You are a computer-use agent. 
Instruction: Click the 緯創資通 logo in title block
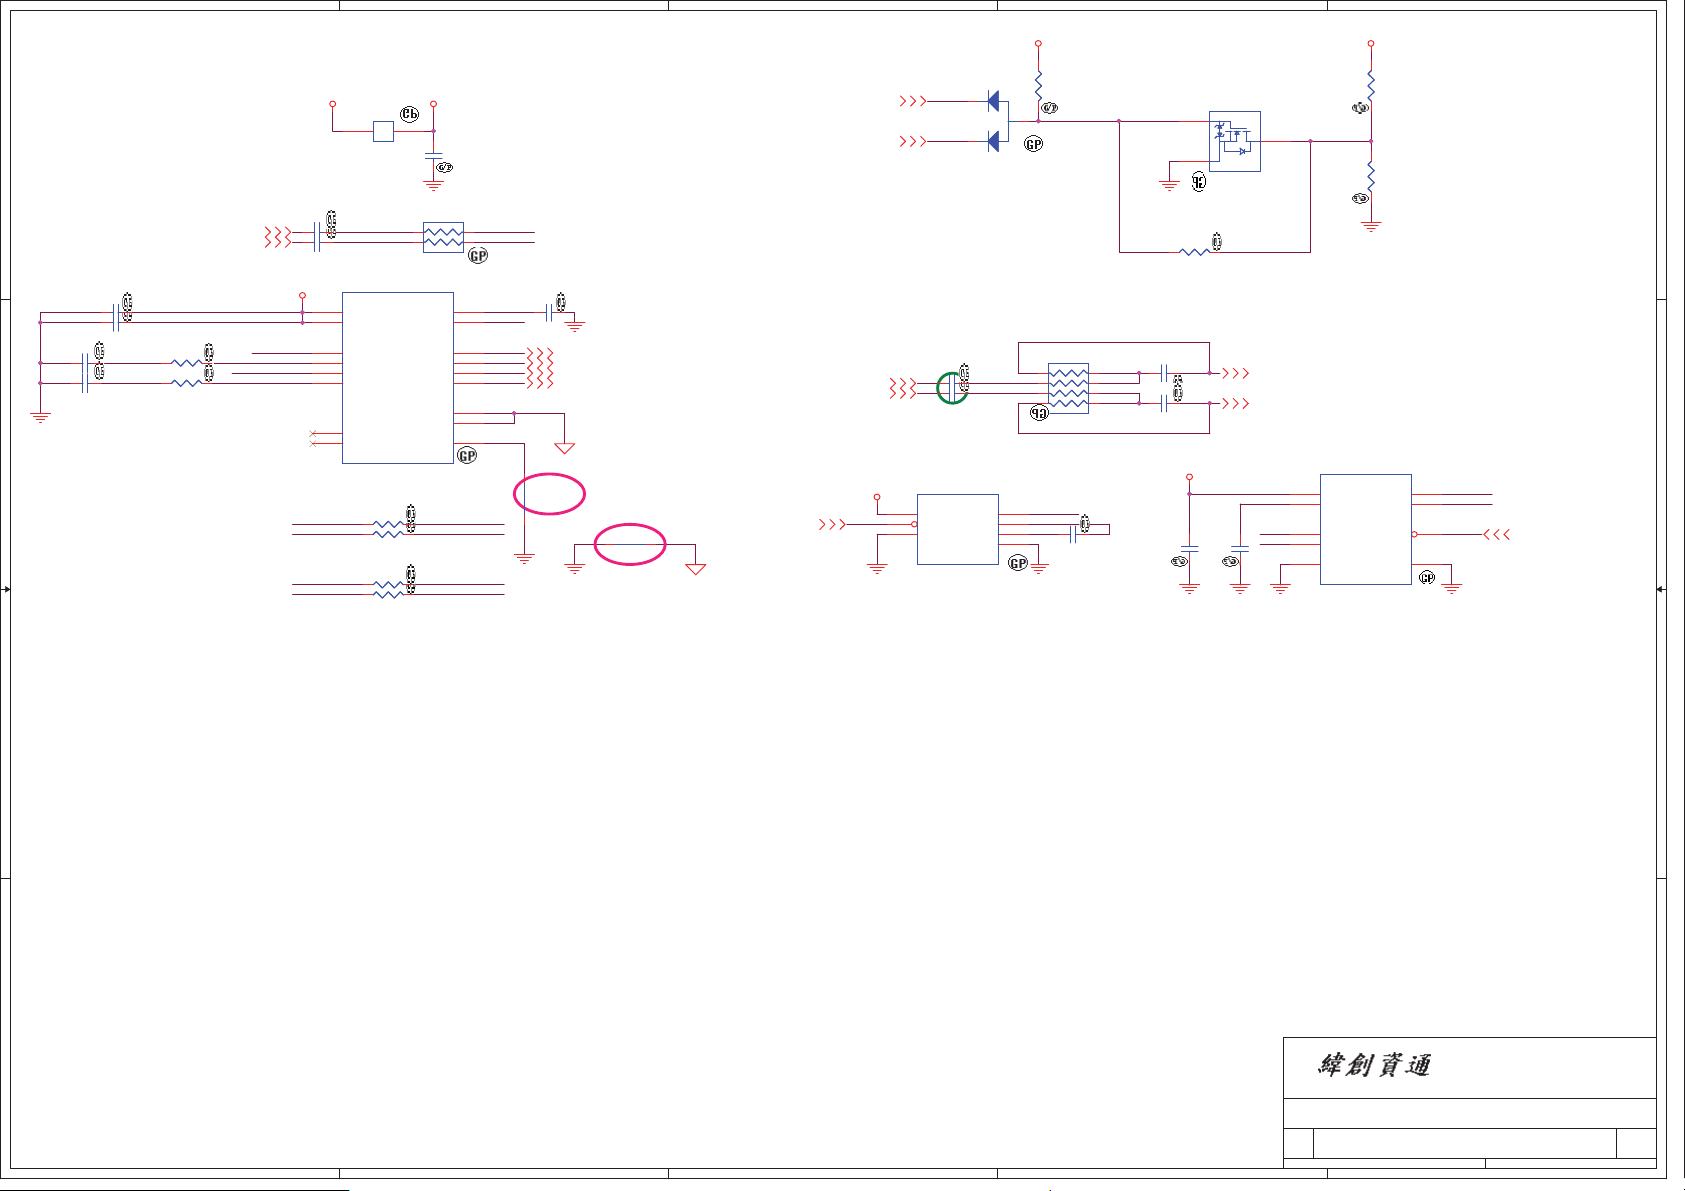click(1374, 1065)
